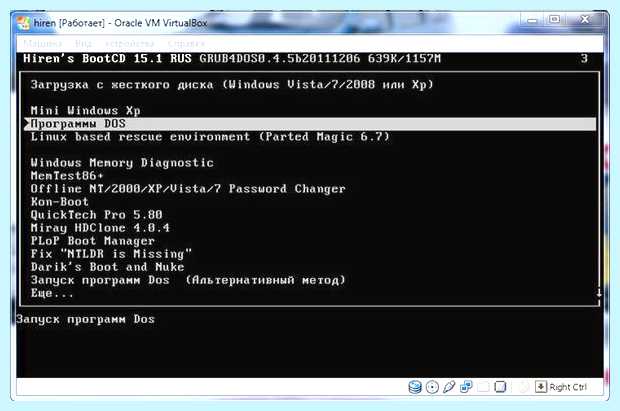Click the VirtualBox window title icon

point(23,23)
